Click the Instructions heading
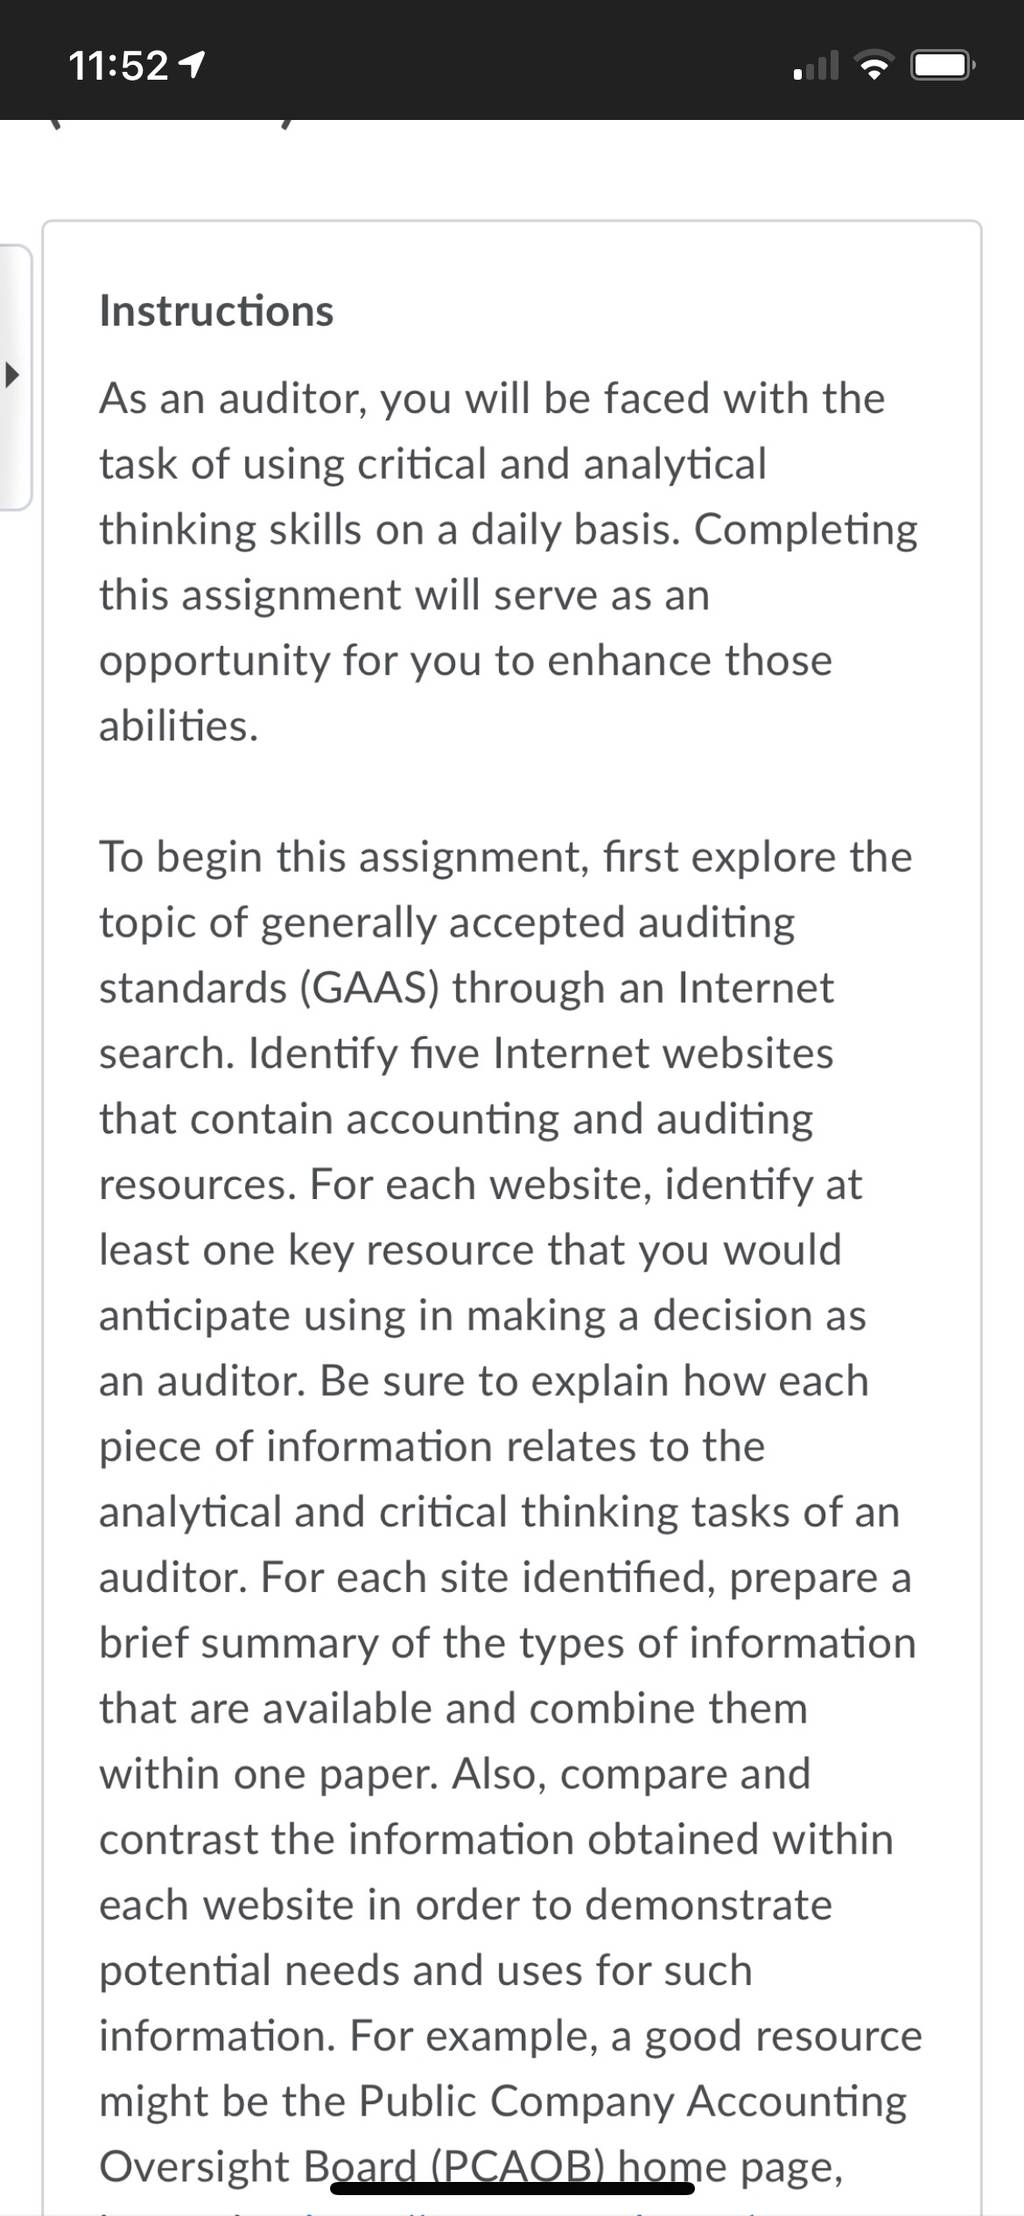The width and height of the screenshot is (1024, 2216). (216, 311)
